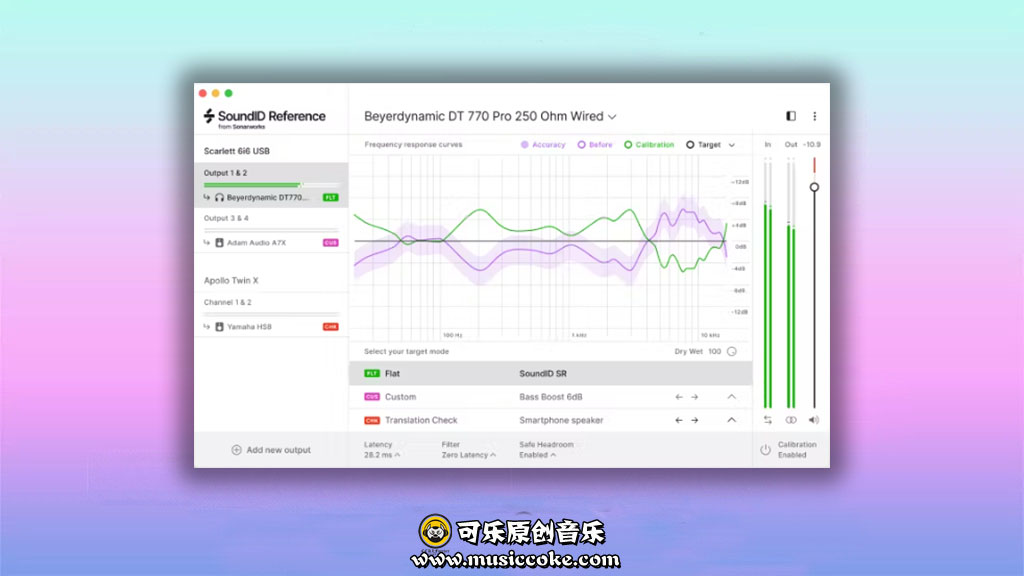Click the Dry Wet knob
This screenshot has height=576, width=1024.
tap(732, 351)
